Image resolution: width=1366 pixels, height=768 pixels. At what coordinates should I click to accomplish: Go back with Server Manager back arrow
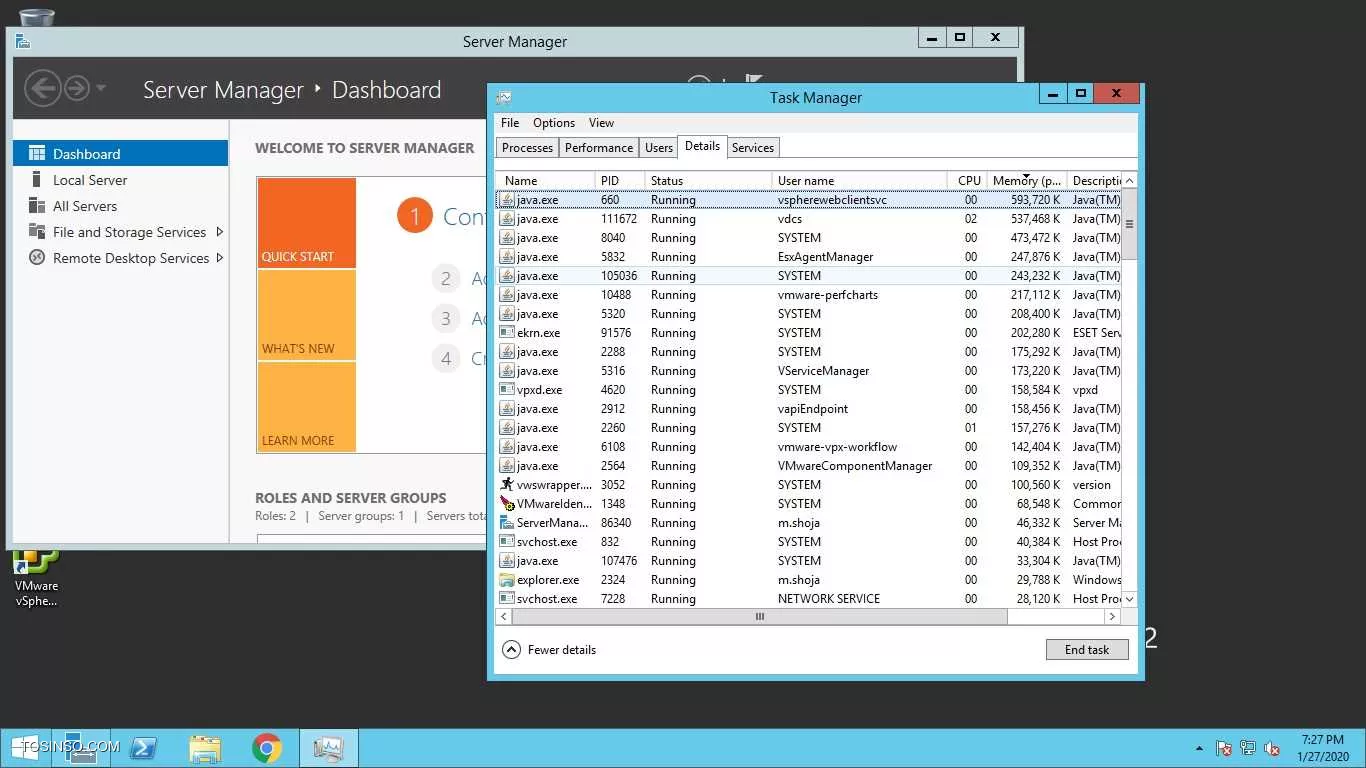click(42, 89)
